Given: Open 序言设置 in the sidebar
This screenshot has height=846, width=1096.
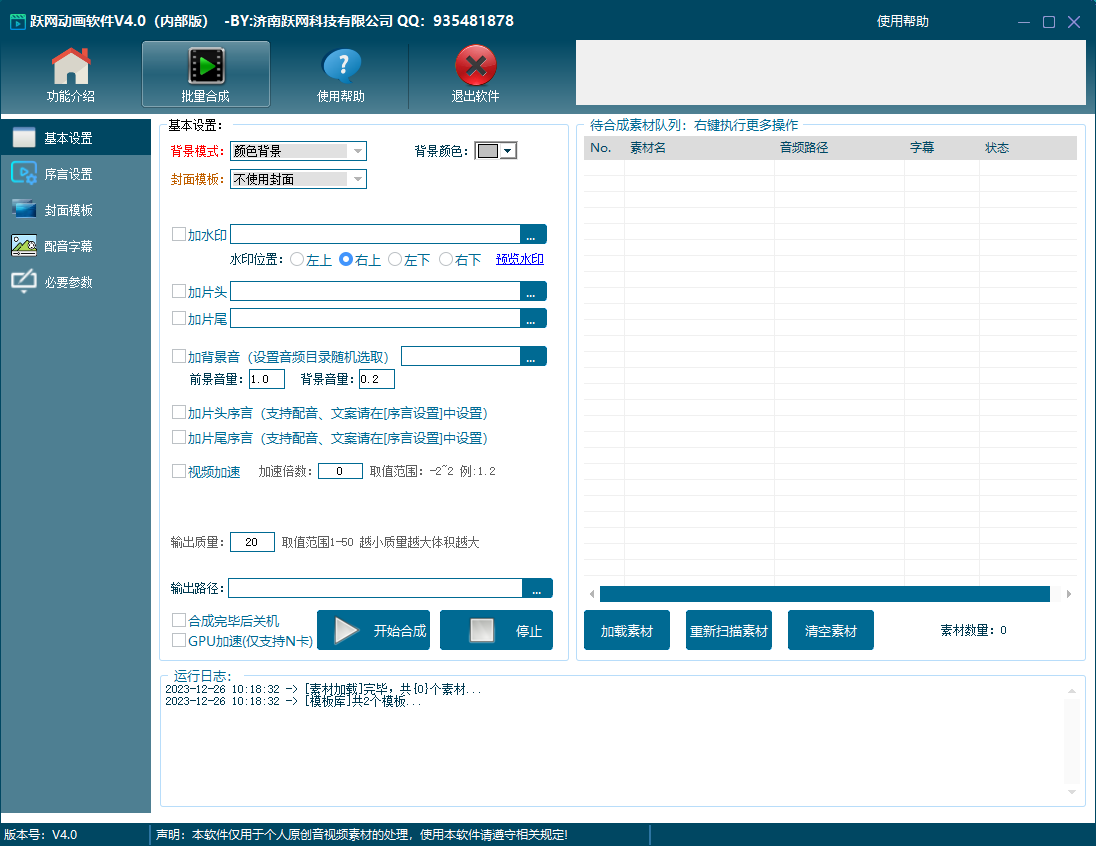Looking at the screenshot, I should [68, 174].
